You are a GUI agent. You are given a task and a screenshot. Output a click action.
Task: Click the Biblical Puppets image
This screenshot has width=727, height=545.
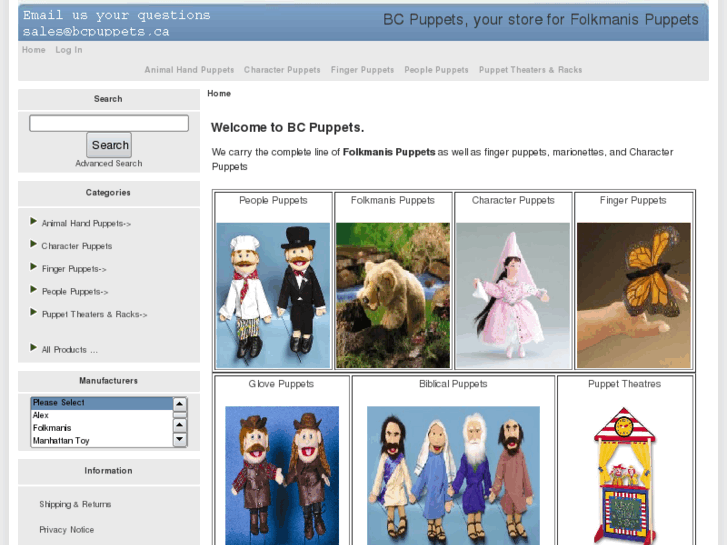tap(453, 475)
